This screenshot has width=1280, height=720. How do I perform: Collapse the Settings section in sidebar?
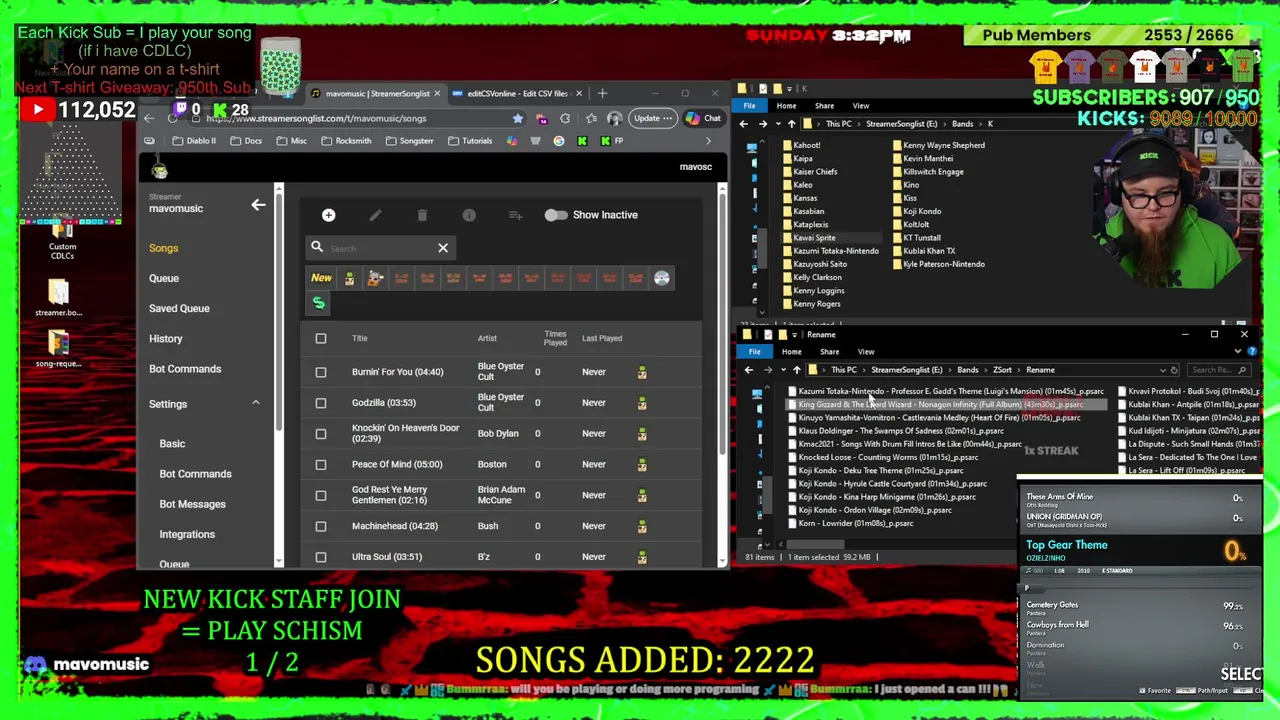255,403
